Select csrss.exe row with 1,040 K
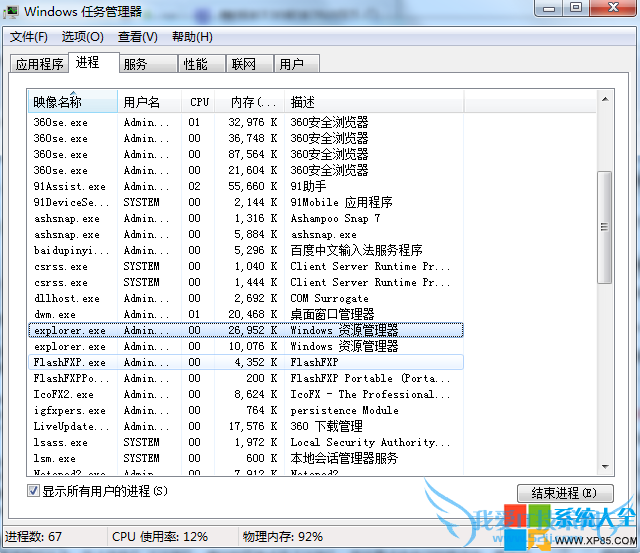The image size is (640, 553). [x=246, y=266]
